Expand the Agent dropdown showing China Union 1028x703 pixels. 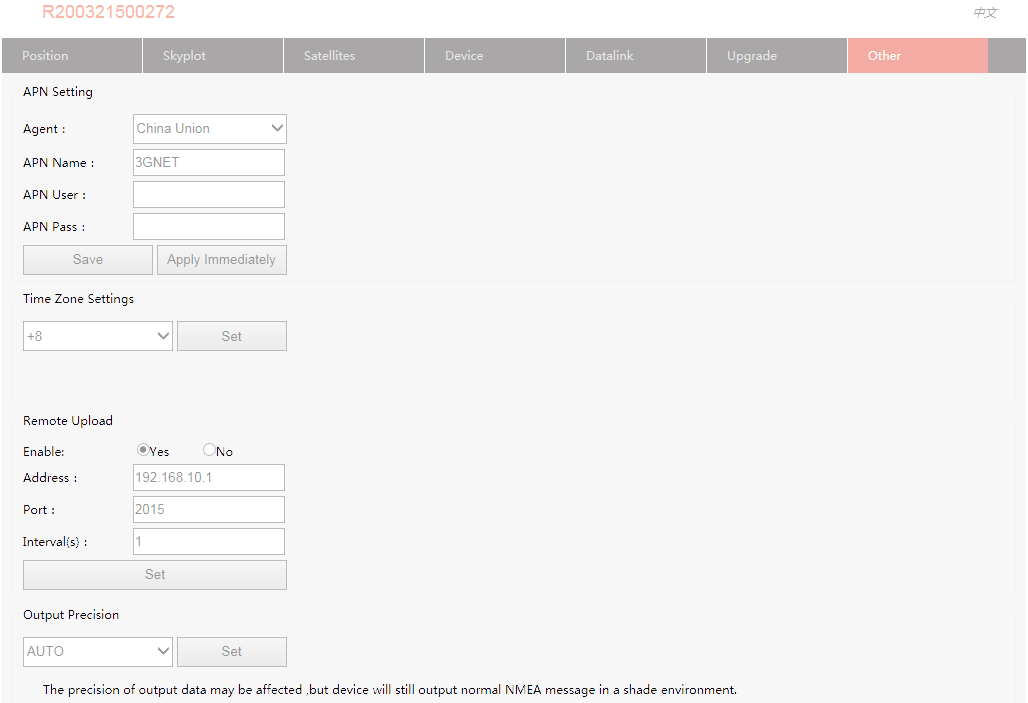click(210, 129)
